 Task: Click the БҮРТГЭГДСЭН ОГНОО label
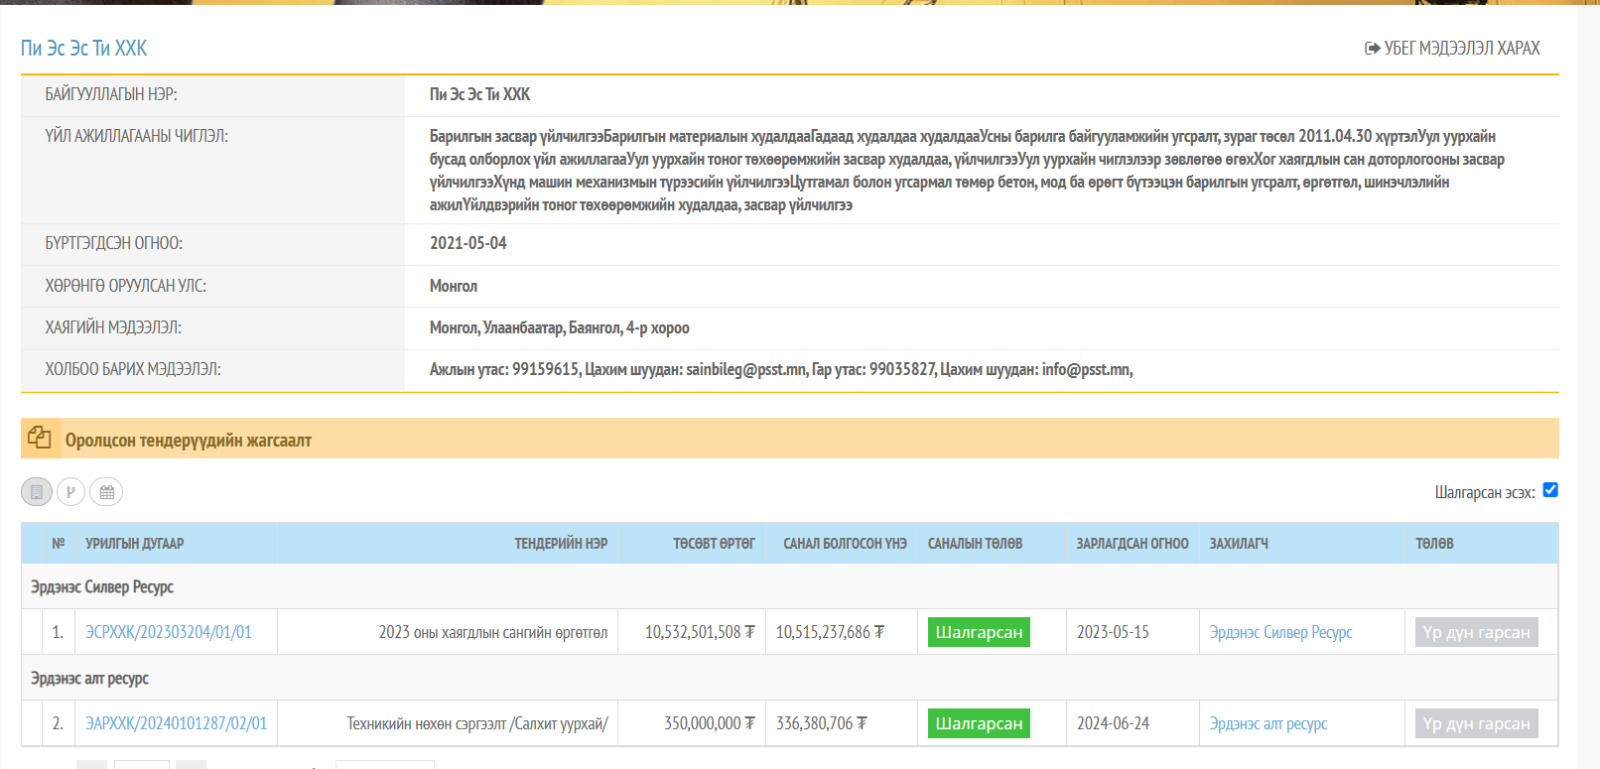coord(114,243)
